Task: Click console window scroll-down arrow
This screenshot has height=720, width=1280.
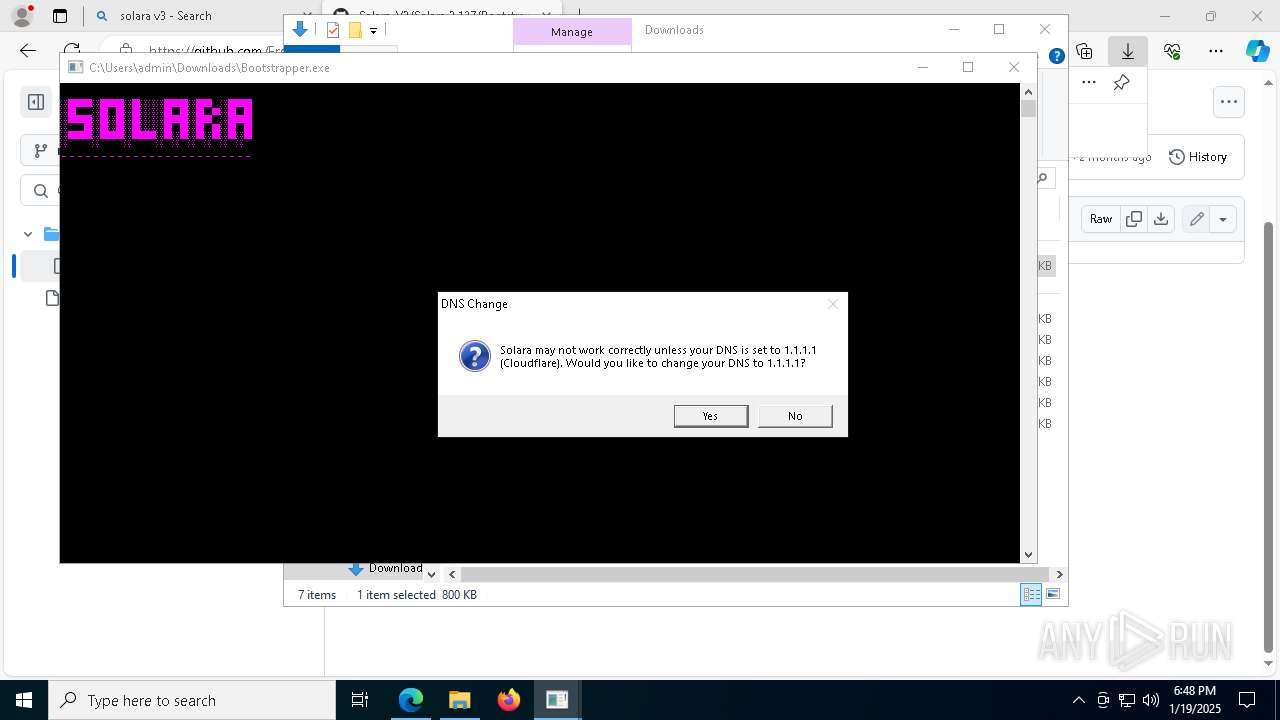Action: [x=1028, y=555]
